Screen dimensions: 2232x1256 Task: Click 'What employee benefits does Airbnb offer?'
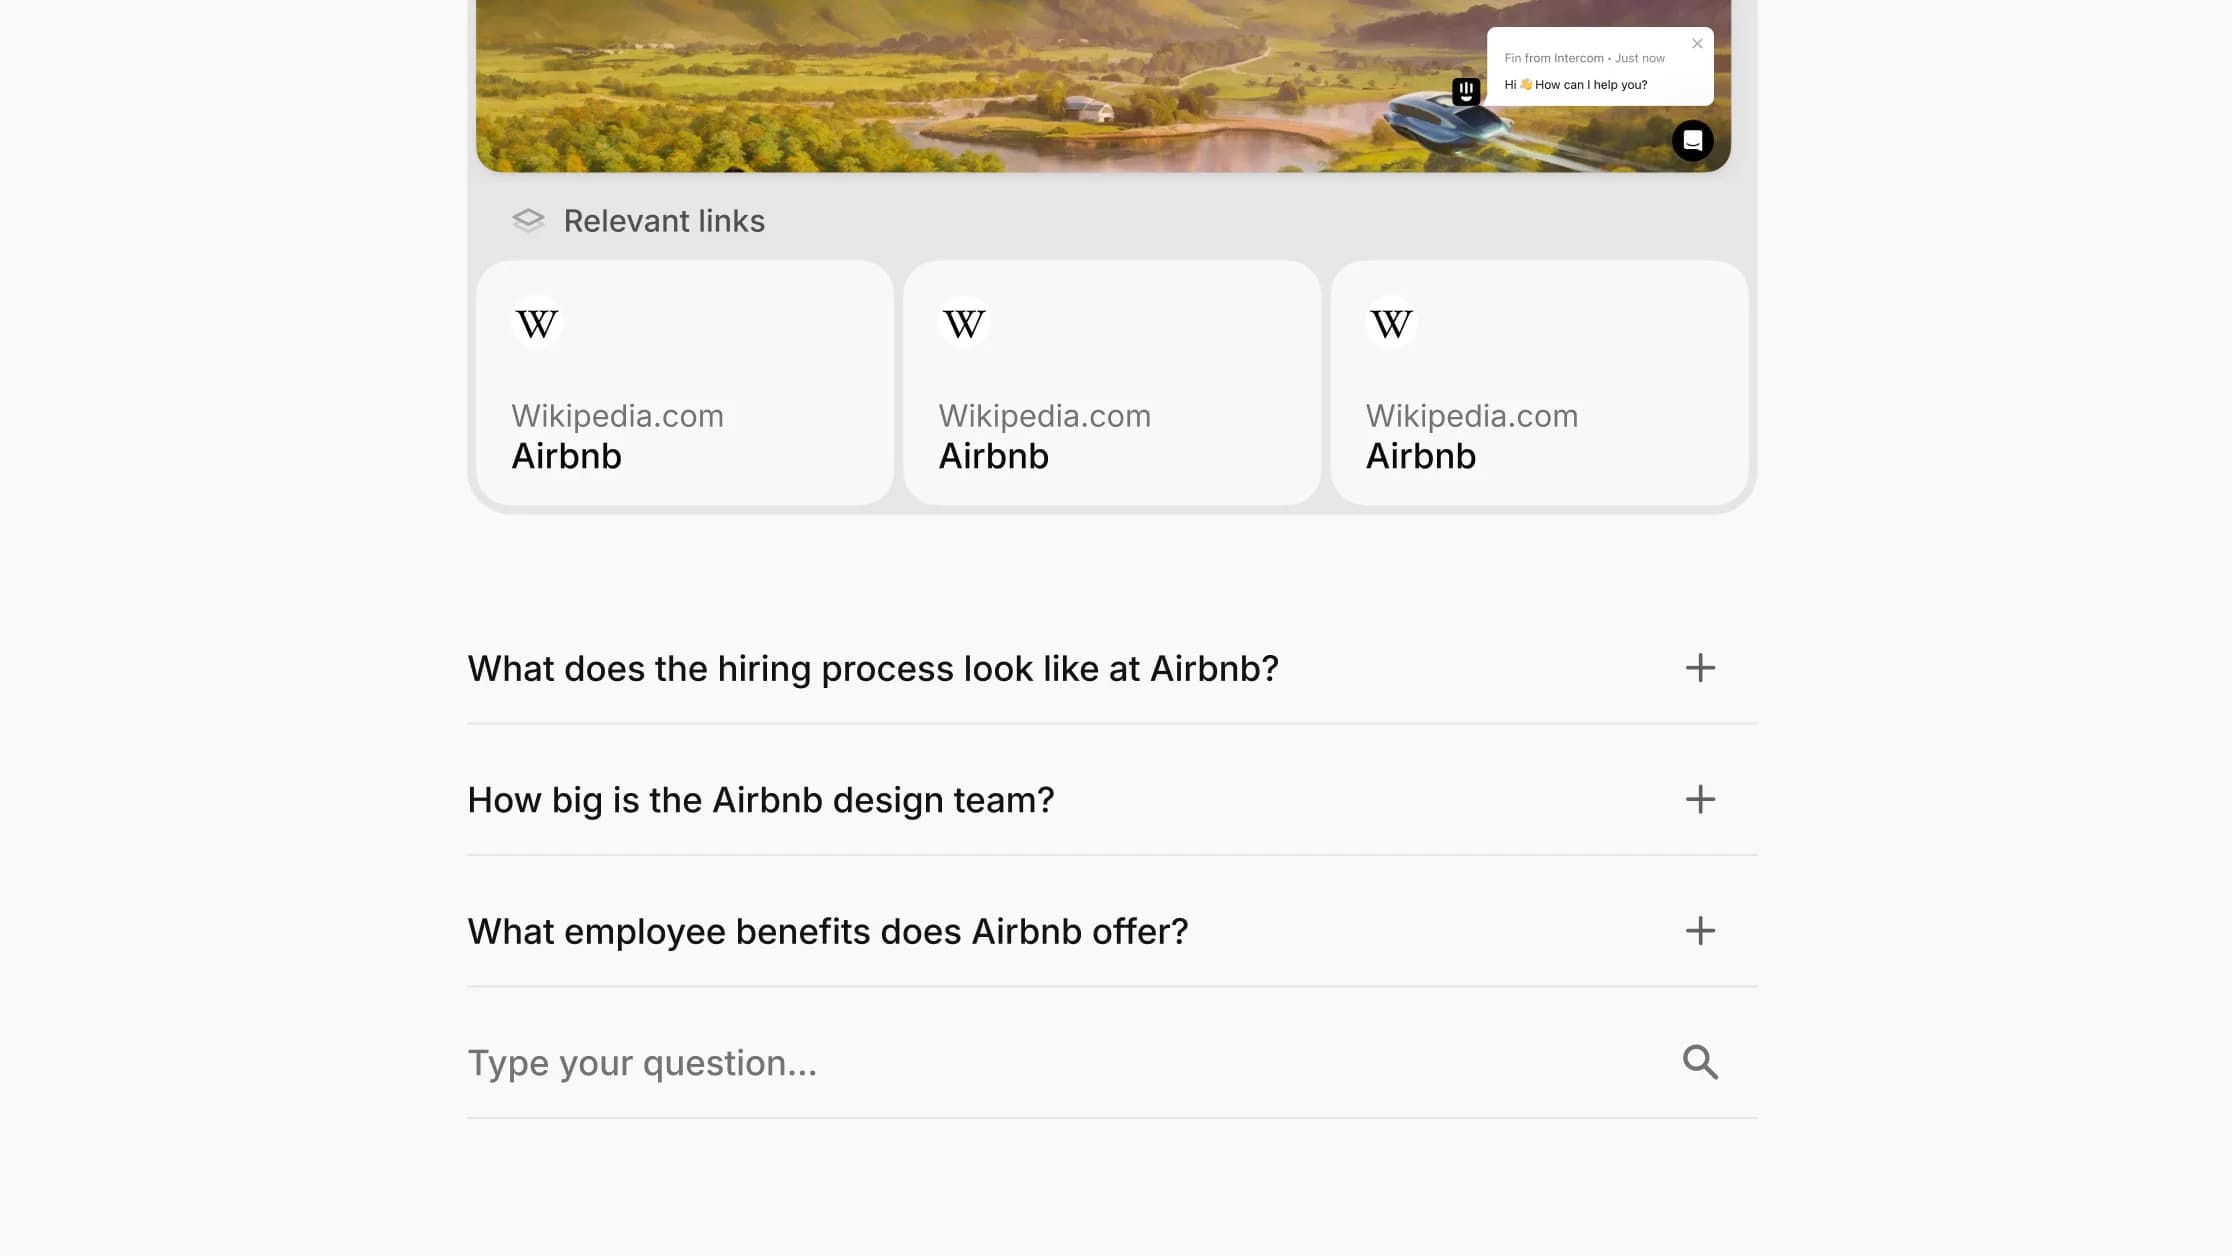coord(828,932)
